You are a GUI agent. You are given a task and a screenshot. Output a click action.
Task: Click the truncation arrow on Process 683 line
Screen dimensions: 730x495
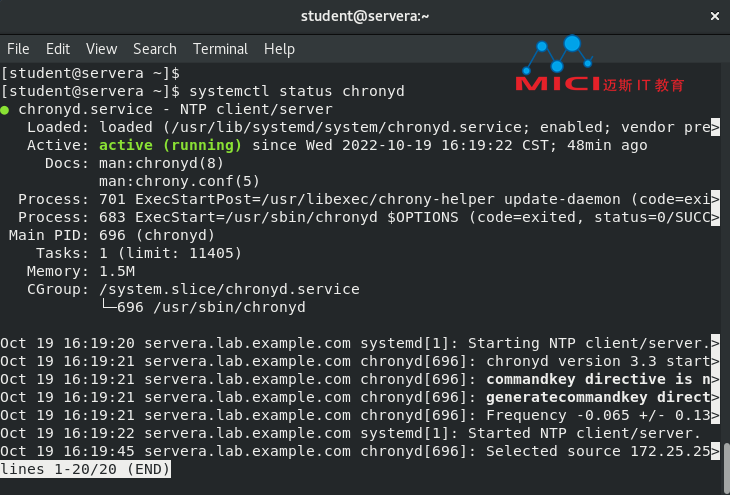(x=715, y=217)
